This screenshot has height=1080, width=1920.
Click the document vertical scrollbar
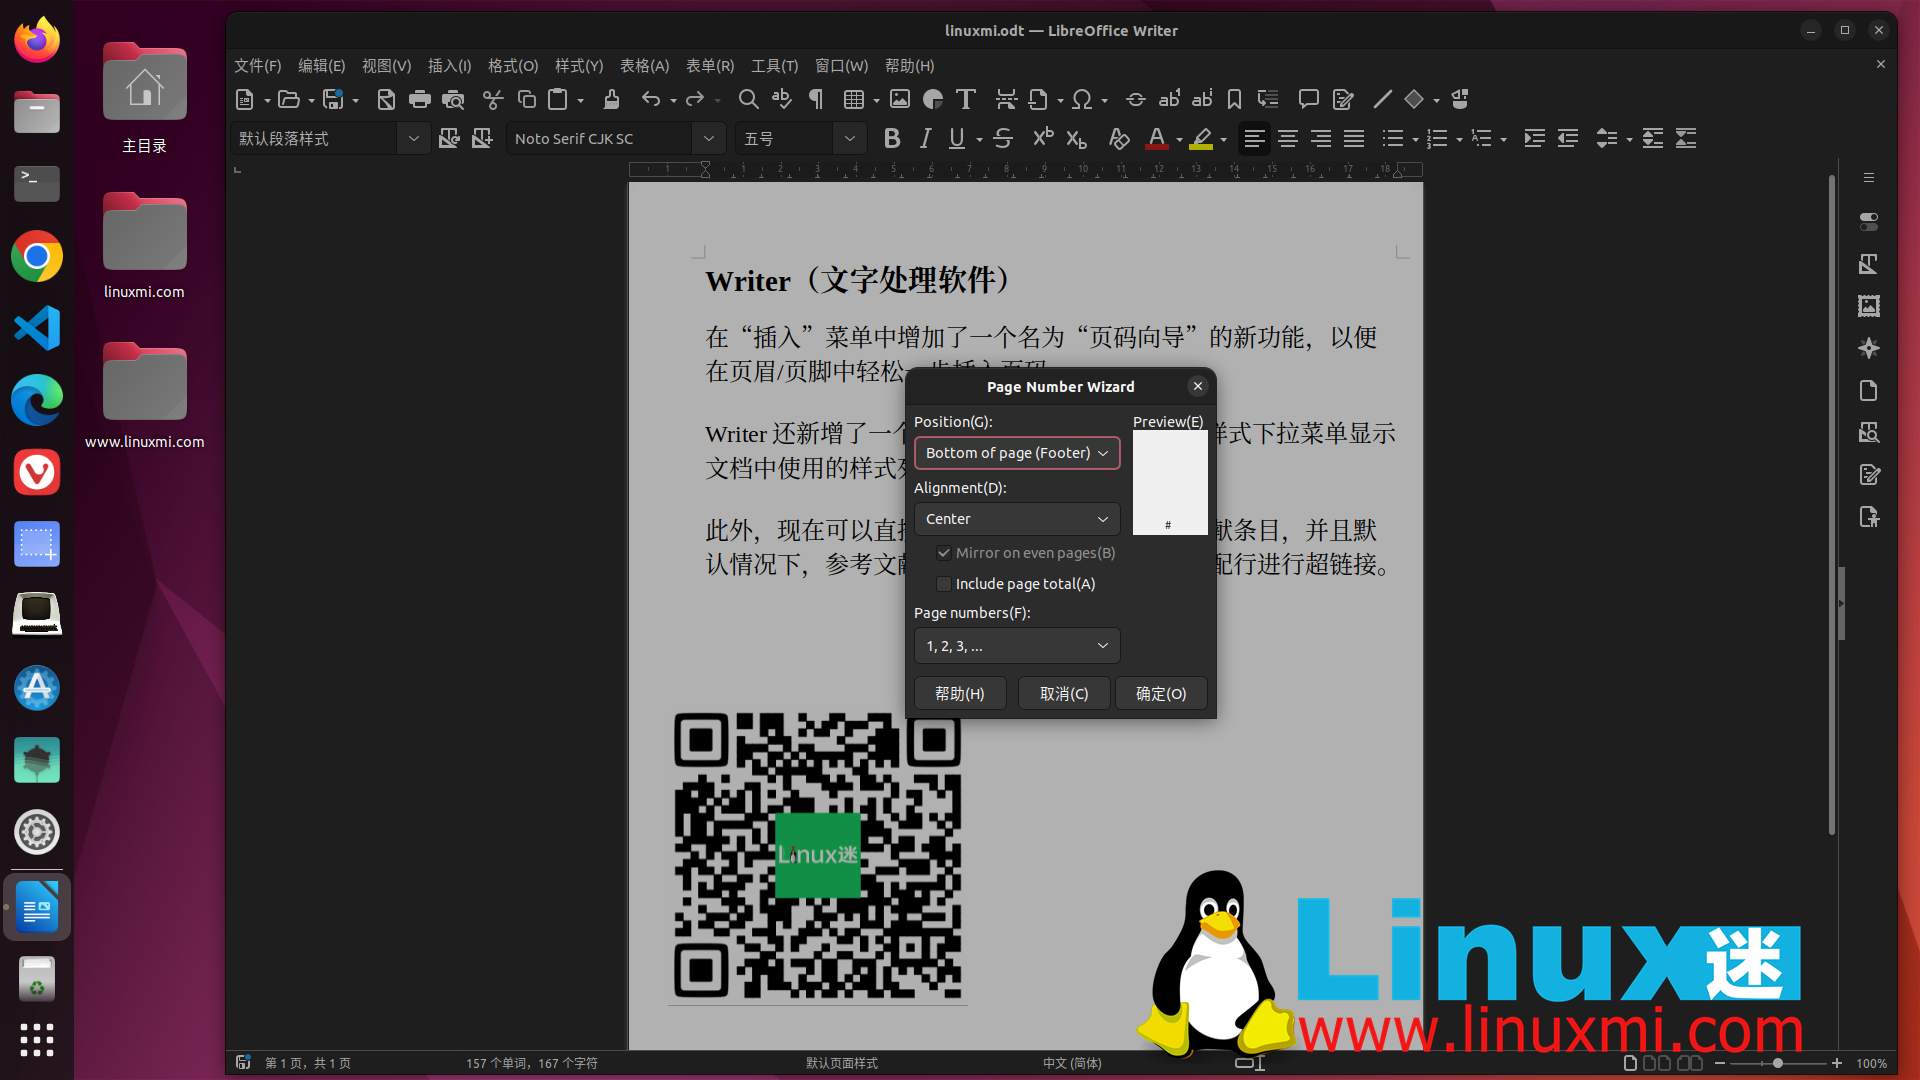(1832, 505)
